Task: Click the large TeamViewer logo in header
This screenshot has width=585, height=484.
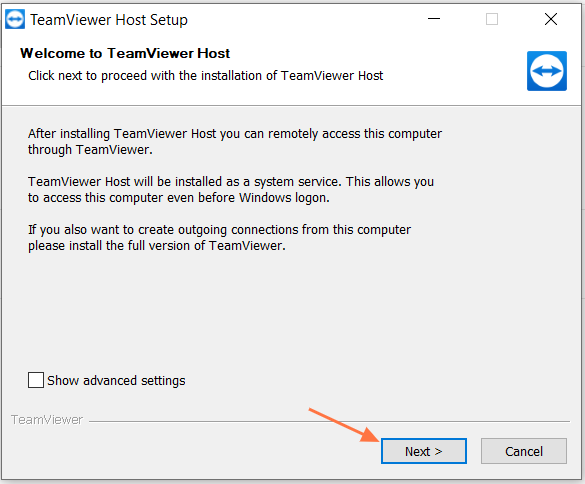Action: click(x=547, y=71)
